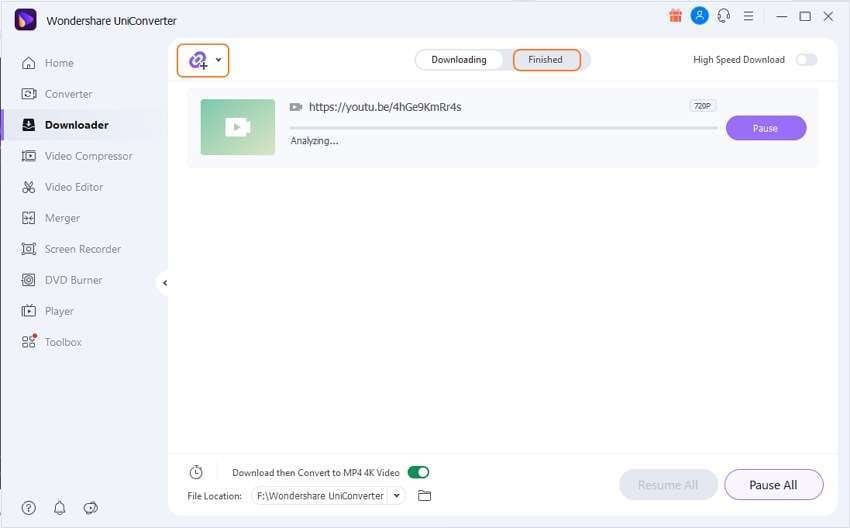Click the Home house icon
This screenshot has height=528, width=850.
tap(28, 63)
